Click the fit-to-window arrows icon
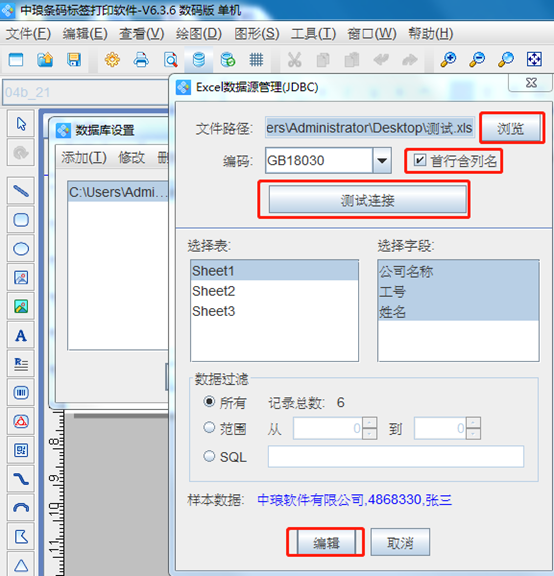Image resolution: width=554 pixels, height=576 pixels. (x=534, y=60)
